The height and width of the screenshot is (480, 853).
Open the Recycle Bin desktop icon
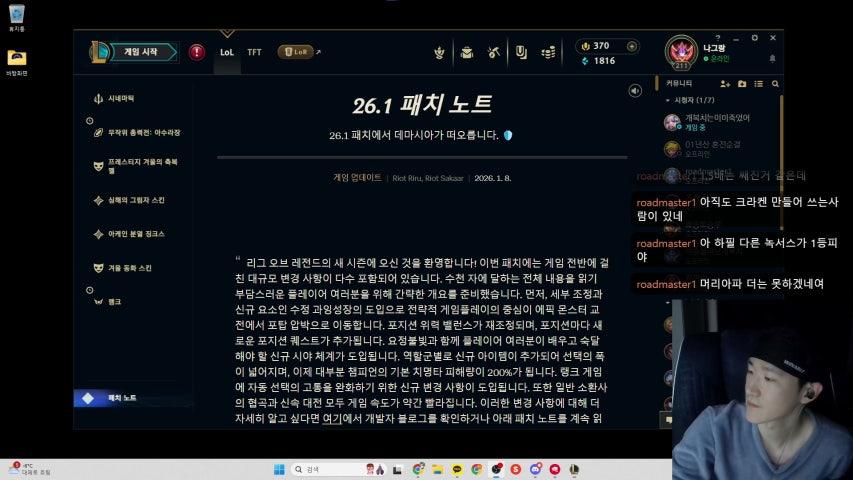[x=17, y=18]
